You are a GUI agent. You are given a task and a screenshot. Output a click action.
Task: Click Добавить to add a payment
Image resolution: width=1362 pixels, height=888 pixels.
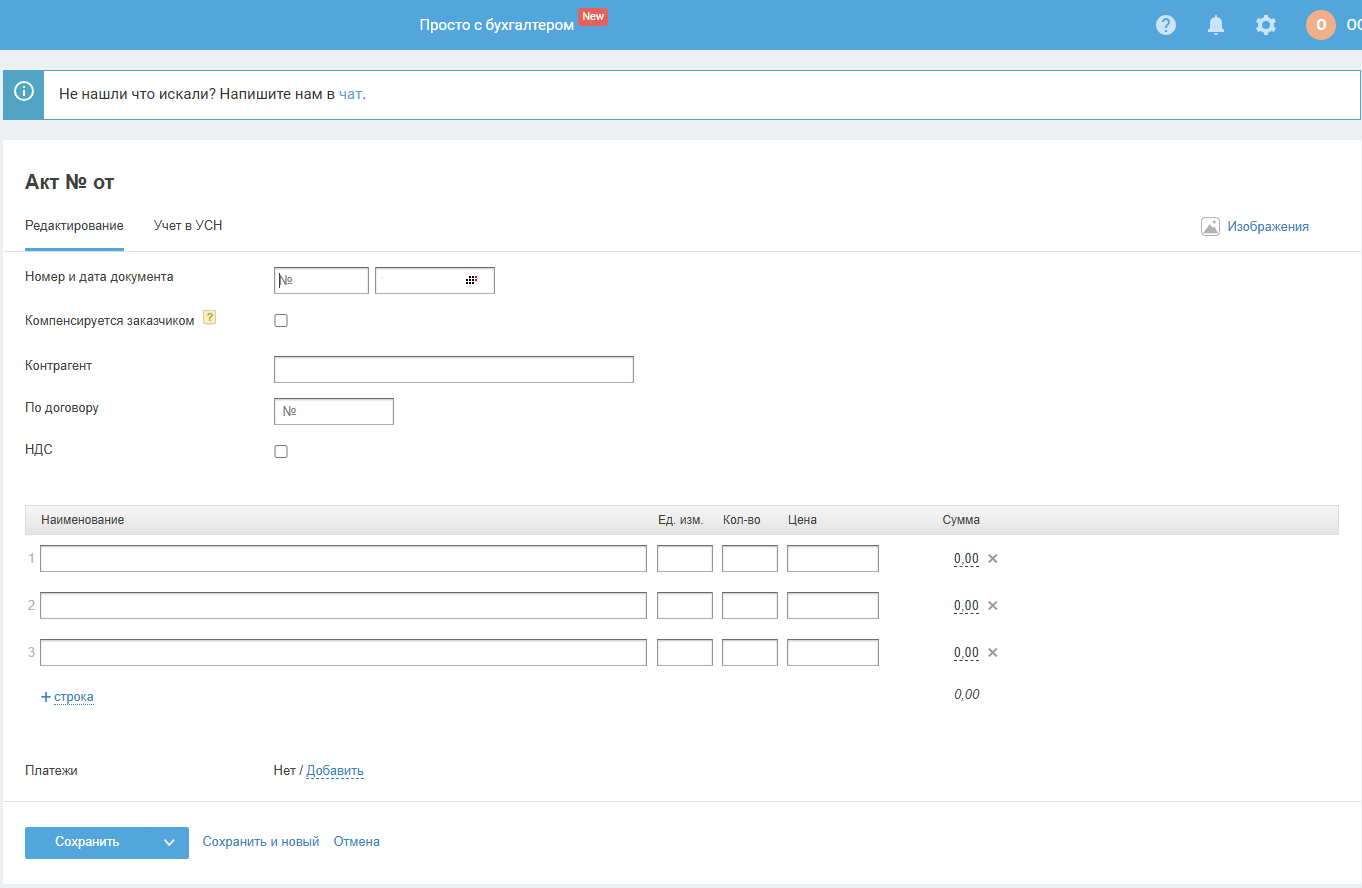(x=335, y=771)
